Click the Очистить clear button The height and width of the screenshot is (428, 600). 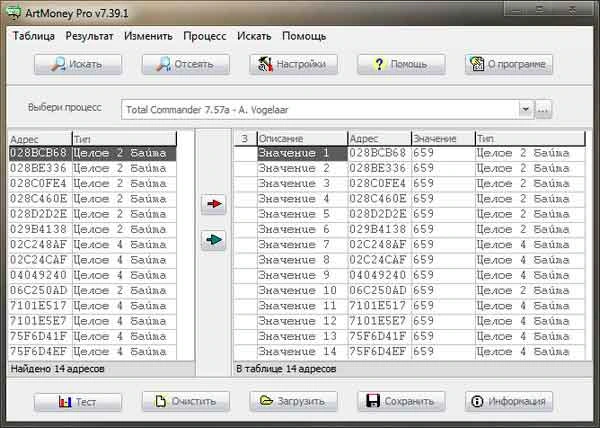click(186, 402)
